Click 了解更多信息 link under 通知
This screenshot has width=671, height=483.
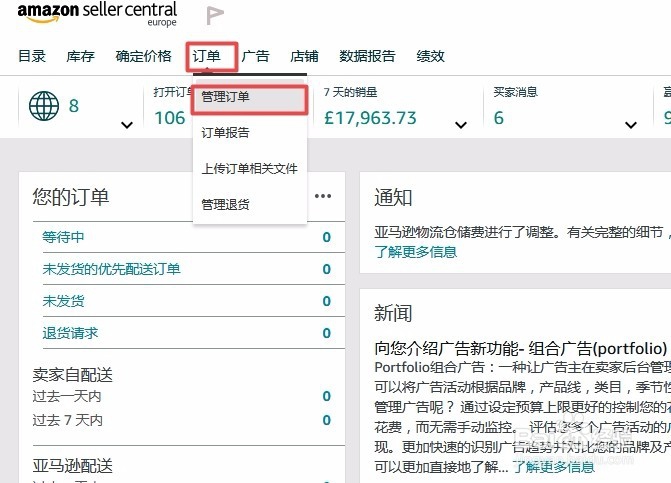416,252
